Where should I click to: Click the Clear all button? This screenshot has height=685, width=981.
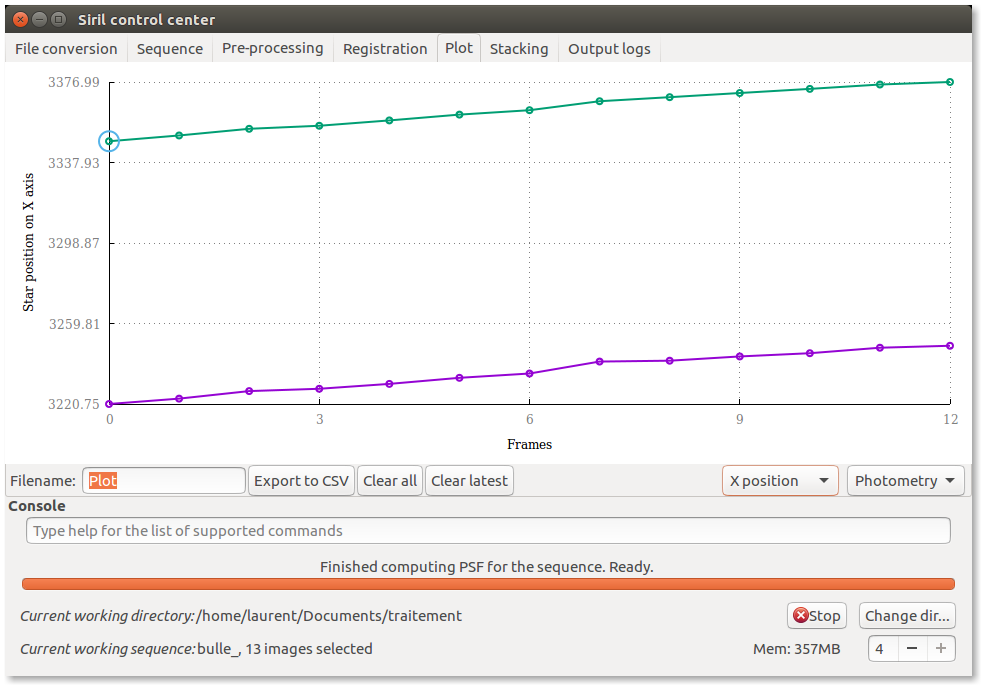click(x=390, y=481)
